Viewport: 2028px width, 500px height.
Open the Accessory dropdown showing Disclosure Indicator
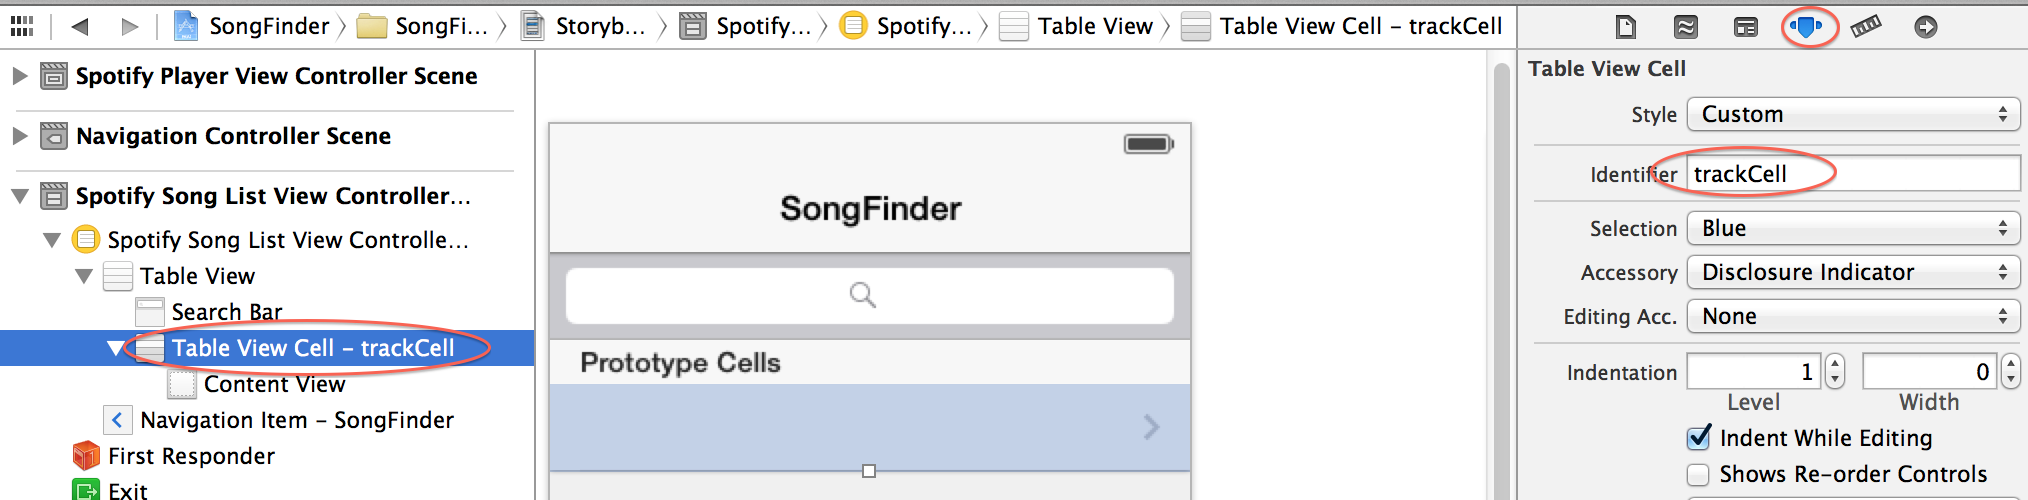pyautogui.click(x=1853, y=272)
